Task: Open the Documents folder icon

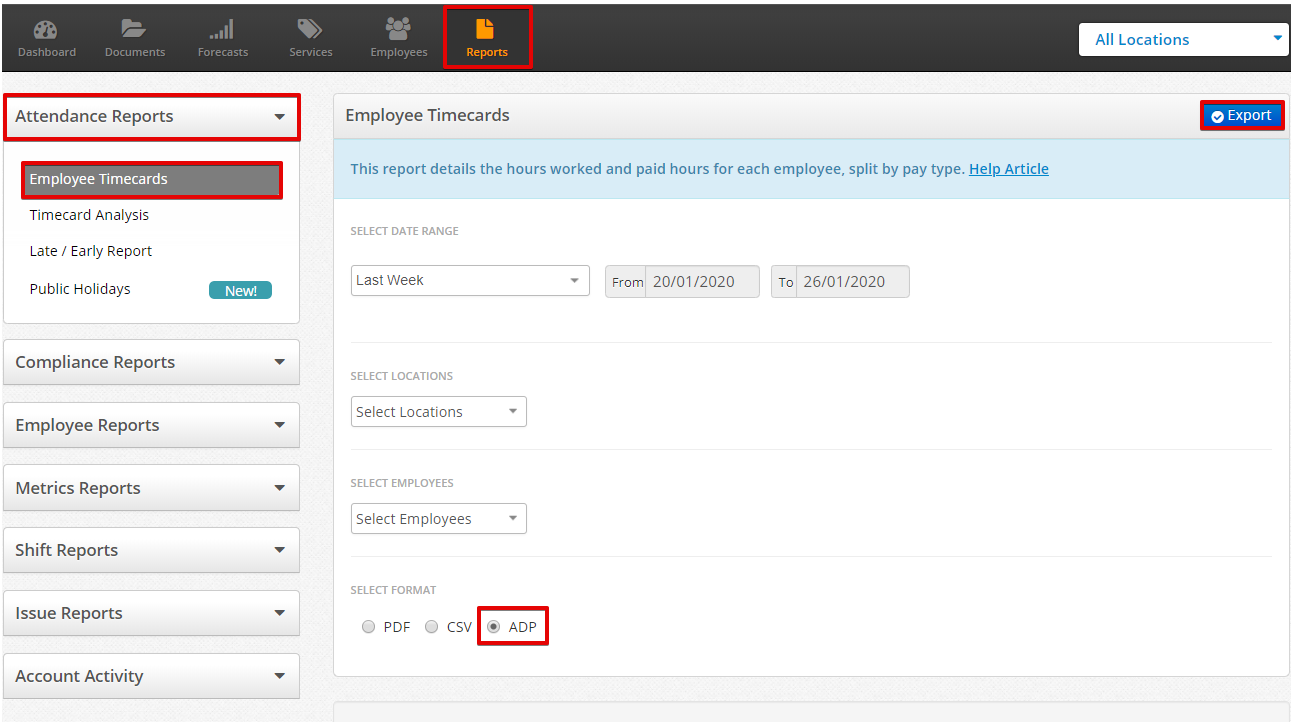Action: coord(134,30)
